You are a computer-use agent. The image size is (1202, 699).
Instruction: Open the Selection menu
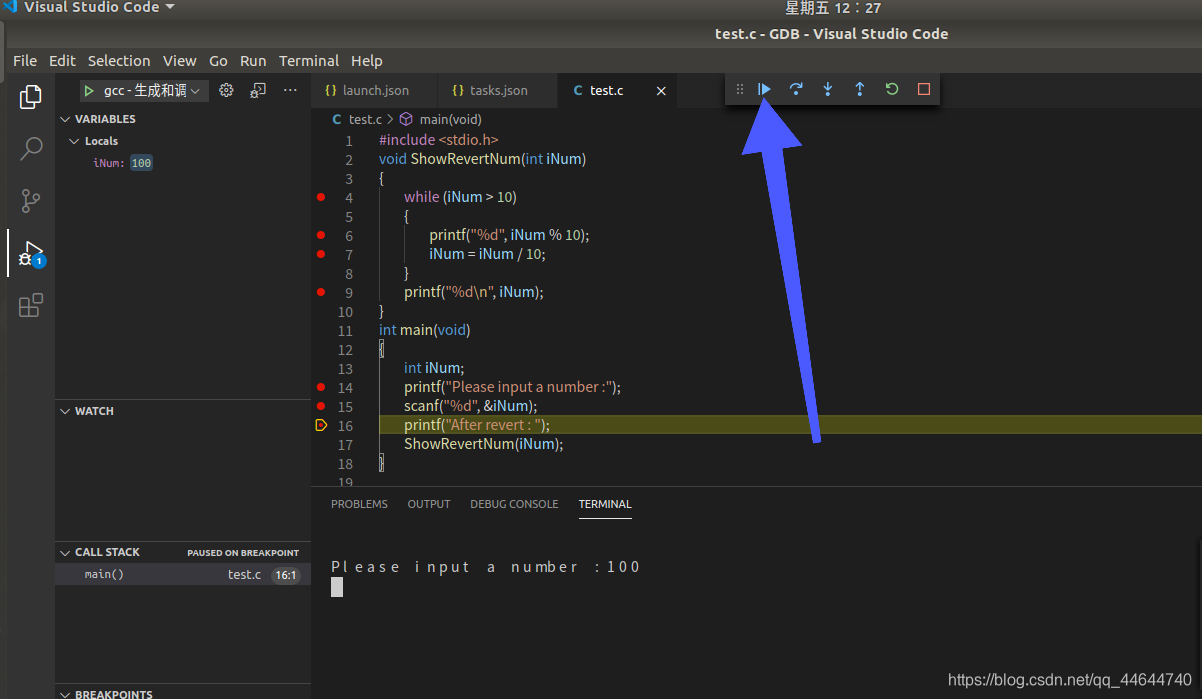coord(119,61)
